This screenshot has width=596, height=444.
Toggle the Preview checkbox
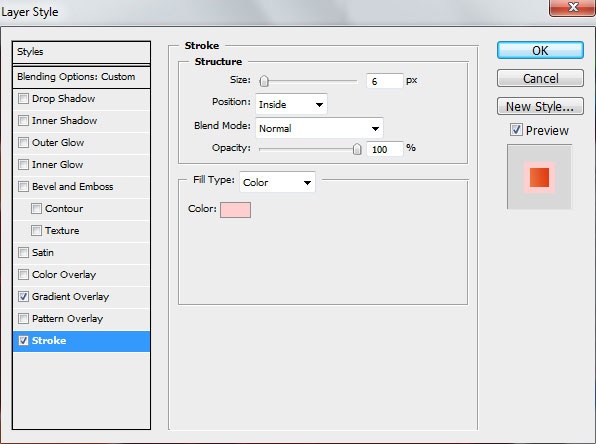pyautogui.click(x=516, y=130)
